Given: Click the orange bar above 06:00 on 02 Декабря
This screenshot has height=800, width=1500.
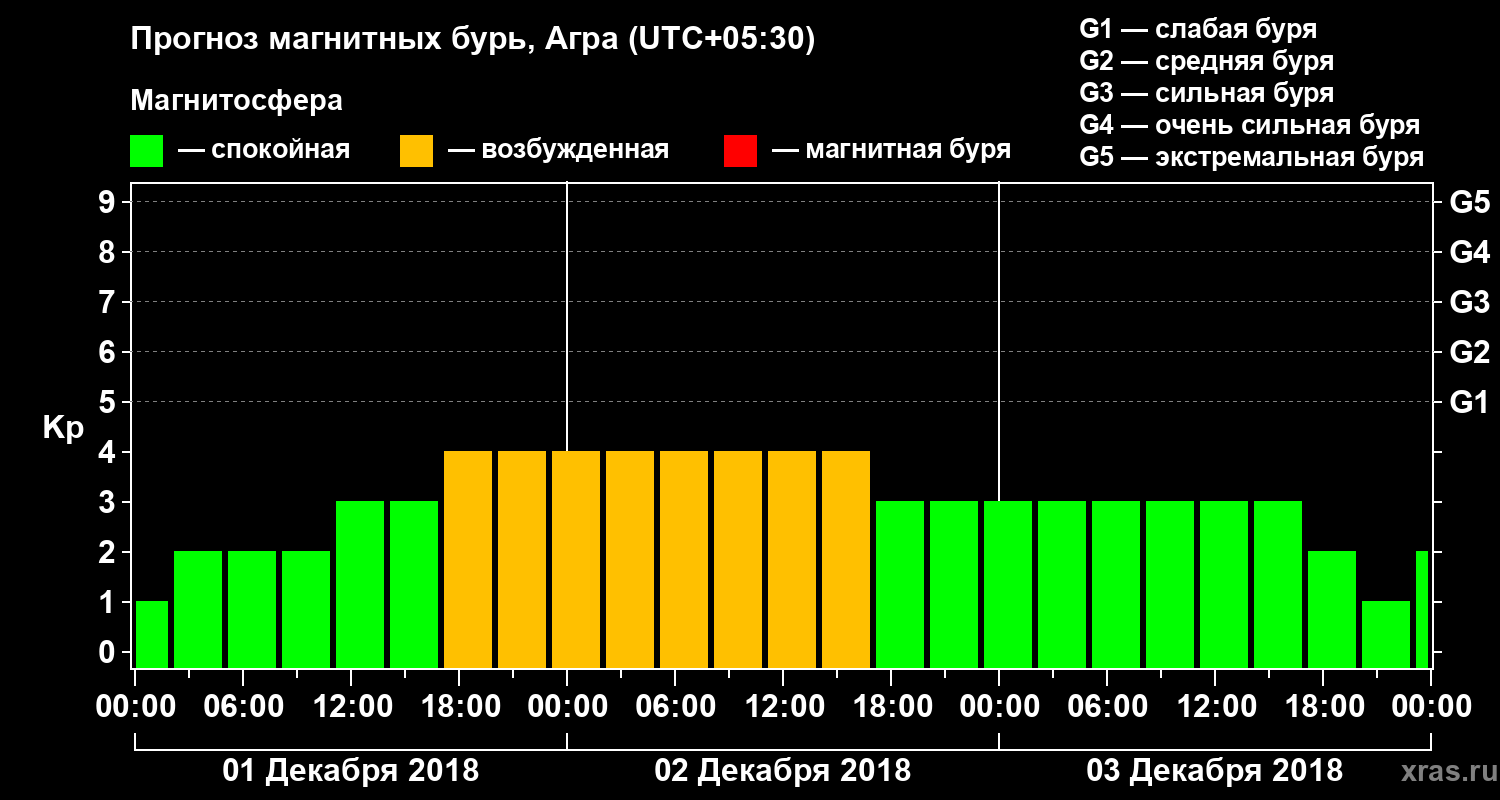Looking at the screenshot, I should (684, 559).
